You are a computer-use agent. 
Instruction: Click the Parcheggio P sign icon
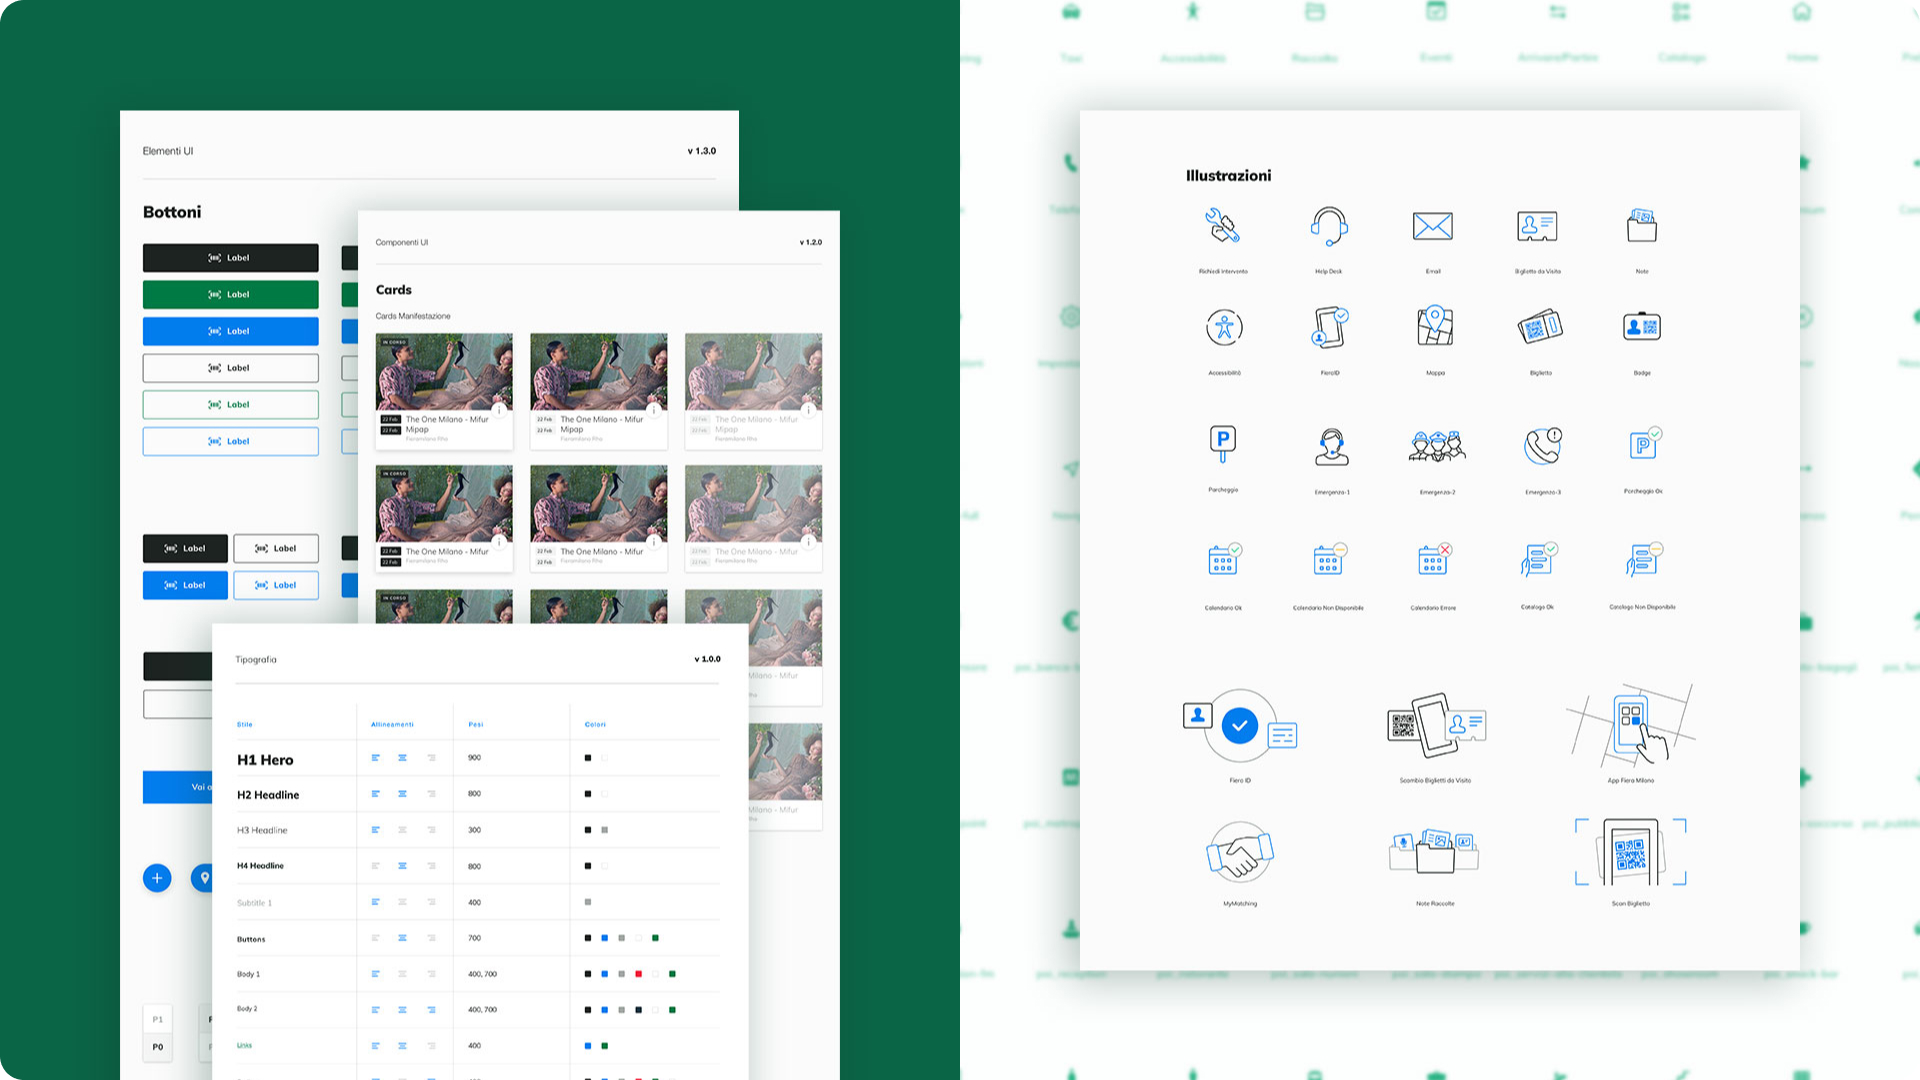coord(1222,442)
